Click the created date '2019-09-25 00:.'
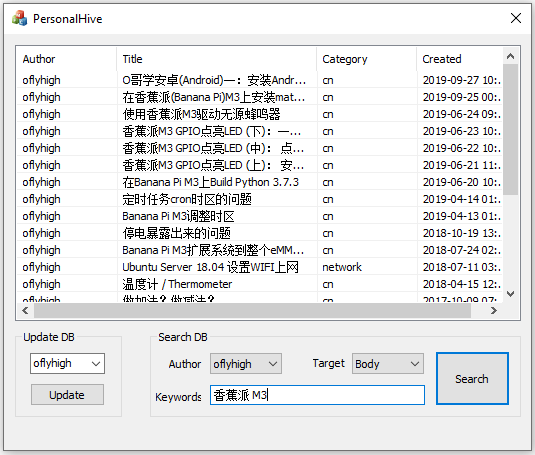The image size is (535, 455). [x=462, y=97]
